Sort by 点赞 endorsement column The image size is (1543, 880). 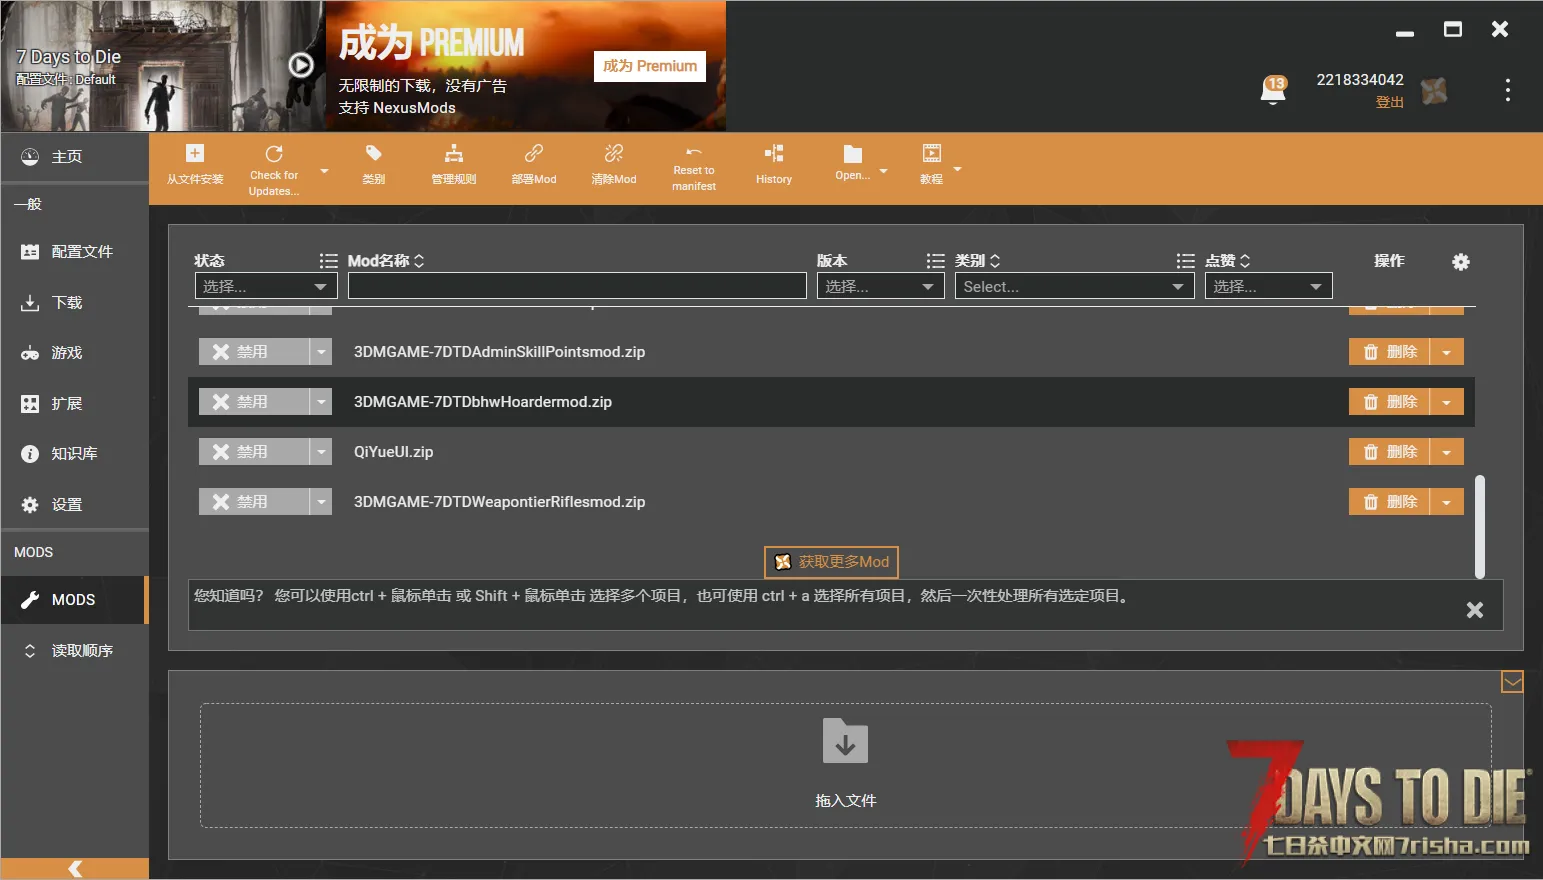(x=1245, y=261)
